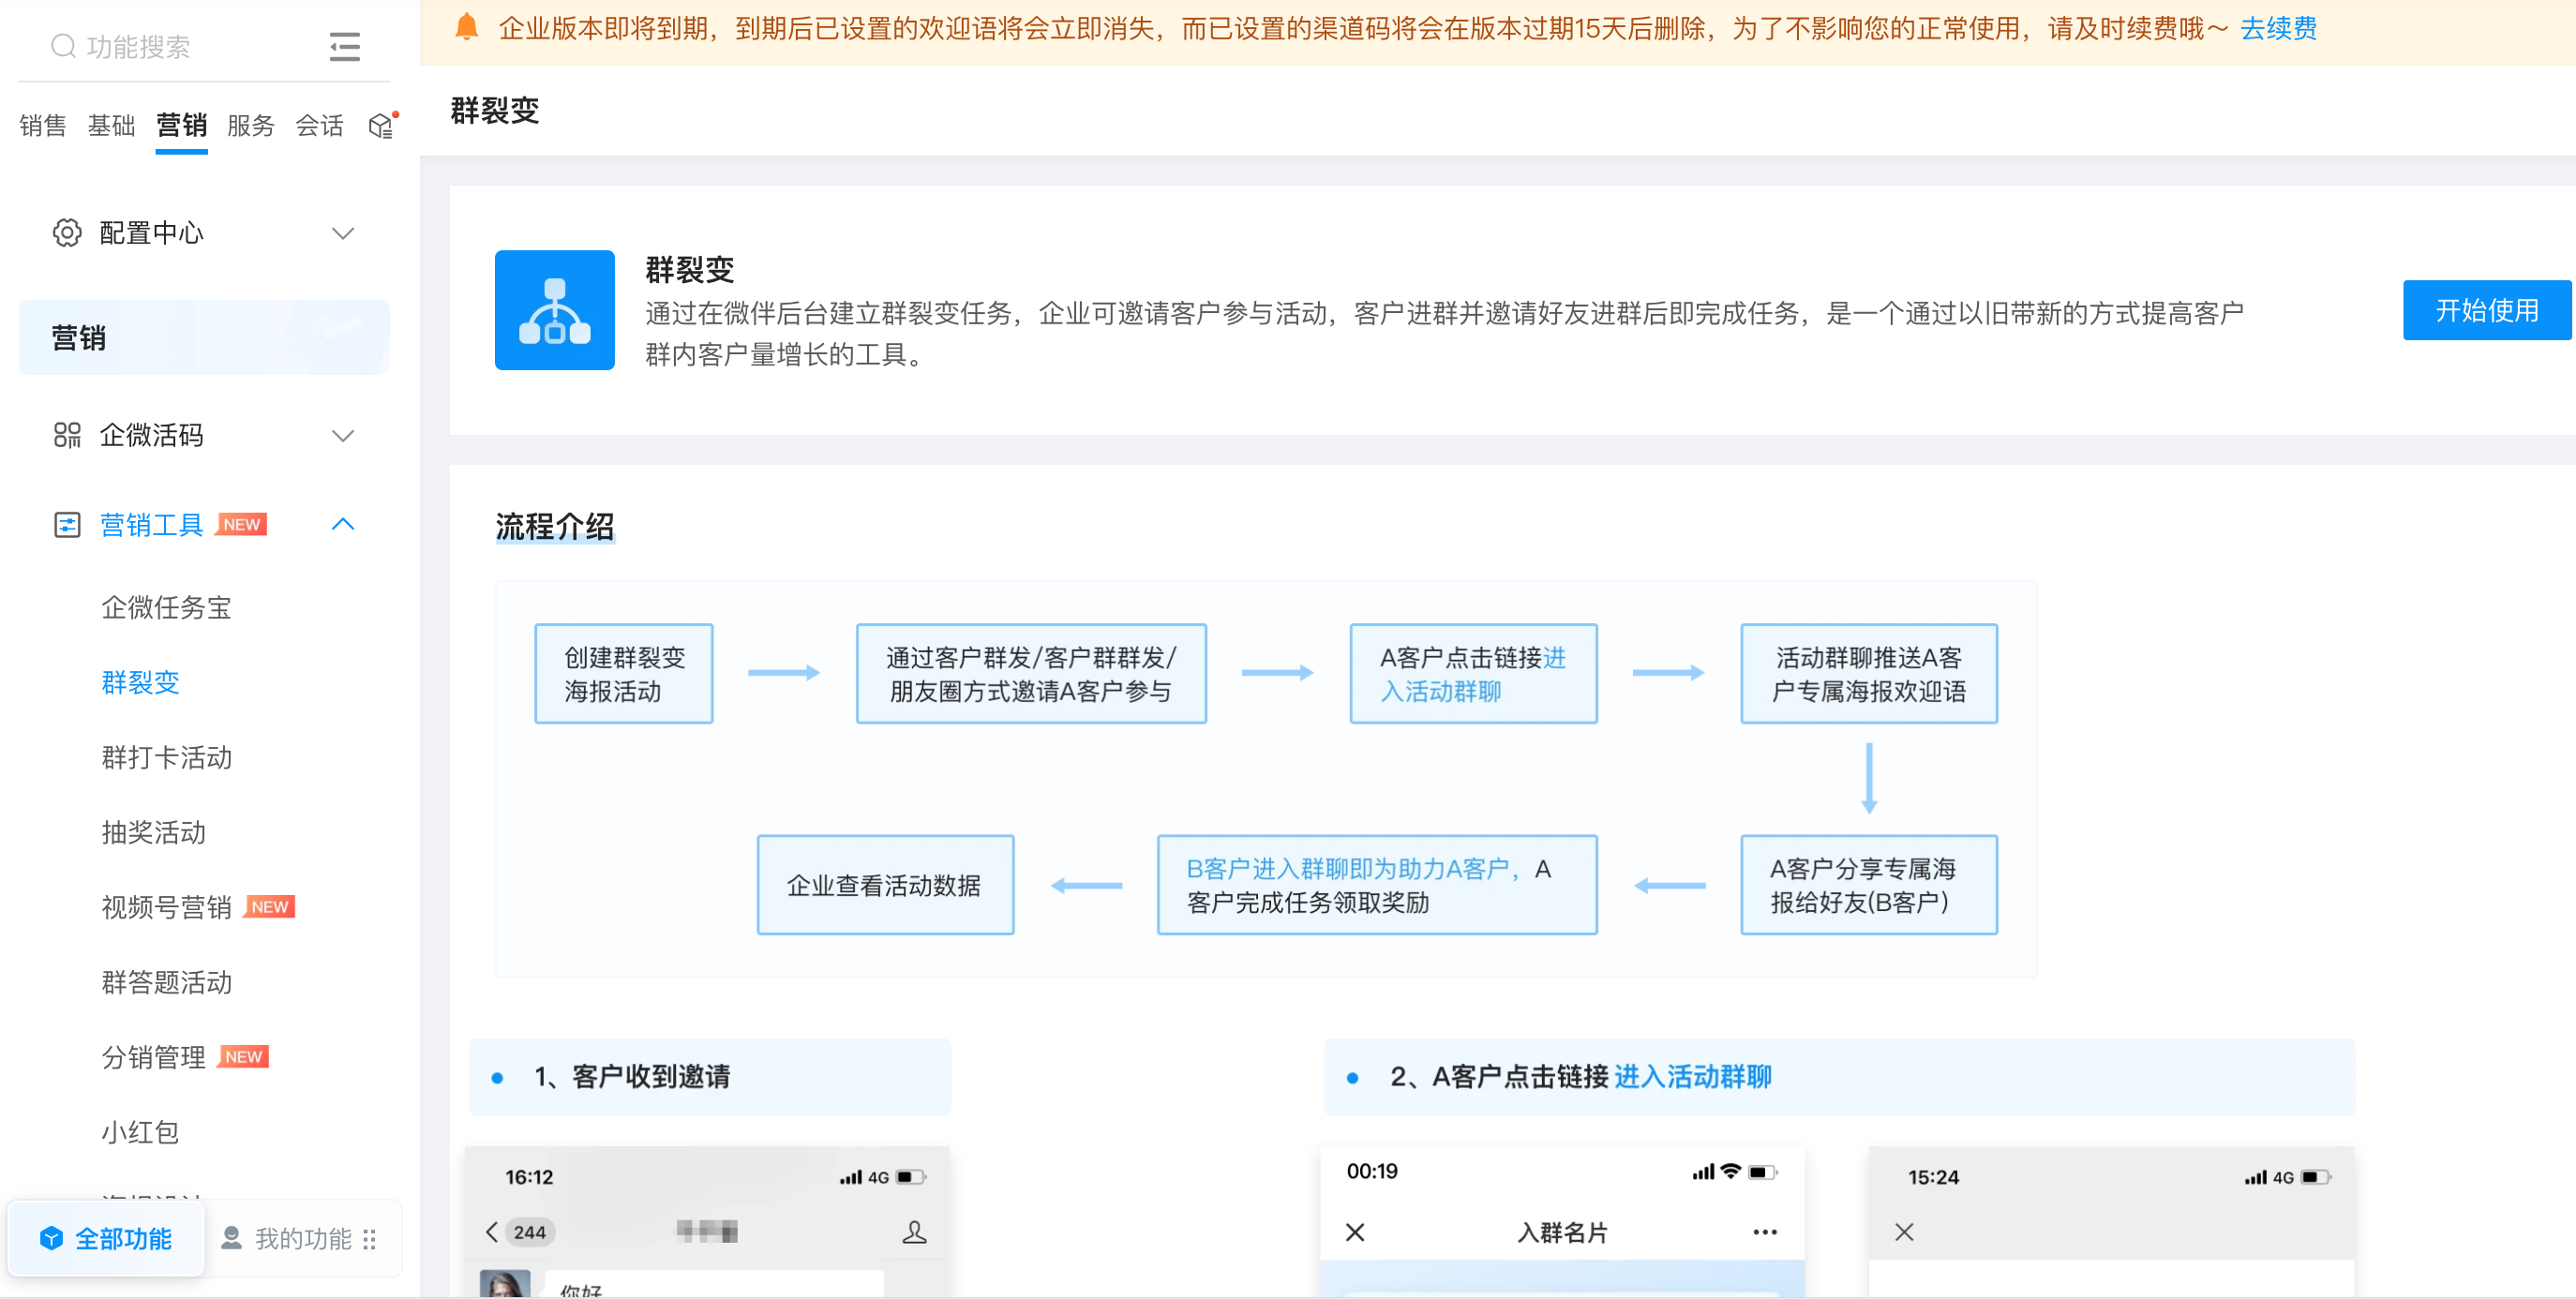Click X icon in 15:24 phone preview
The height and width of the screenshot is (1299, 2576).
tap(1904, 1232)
